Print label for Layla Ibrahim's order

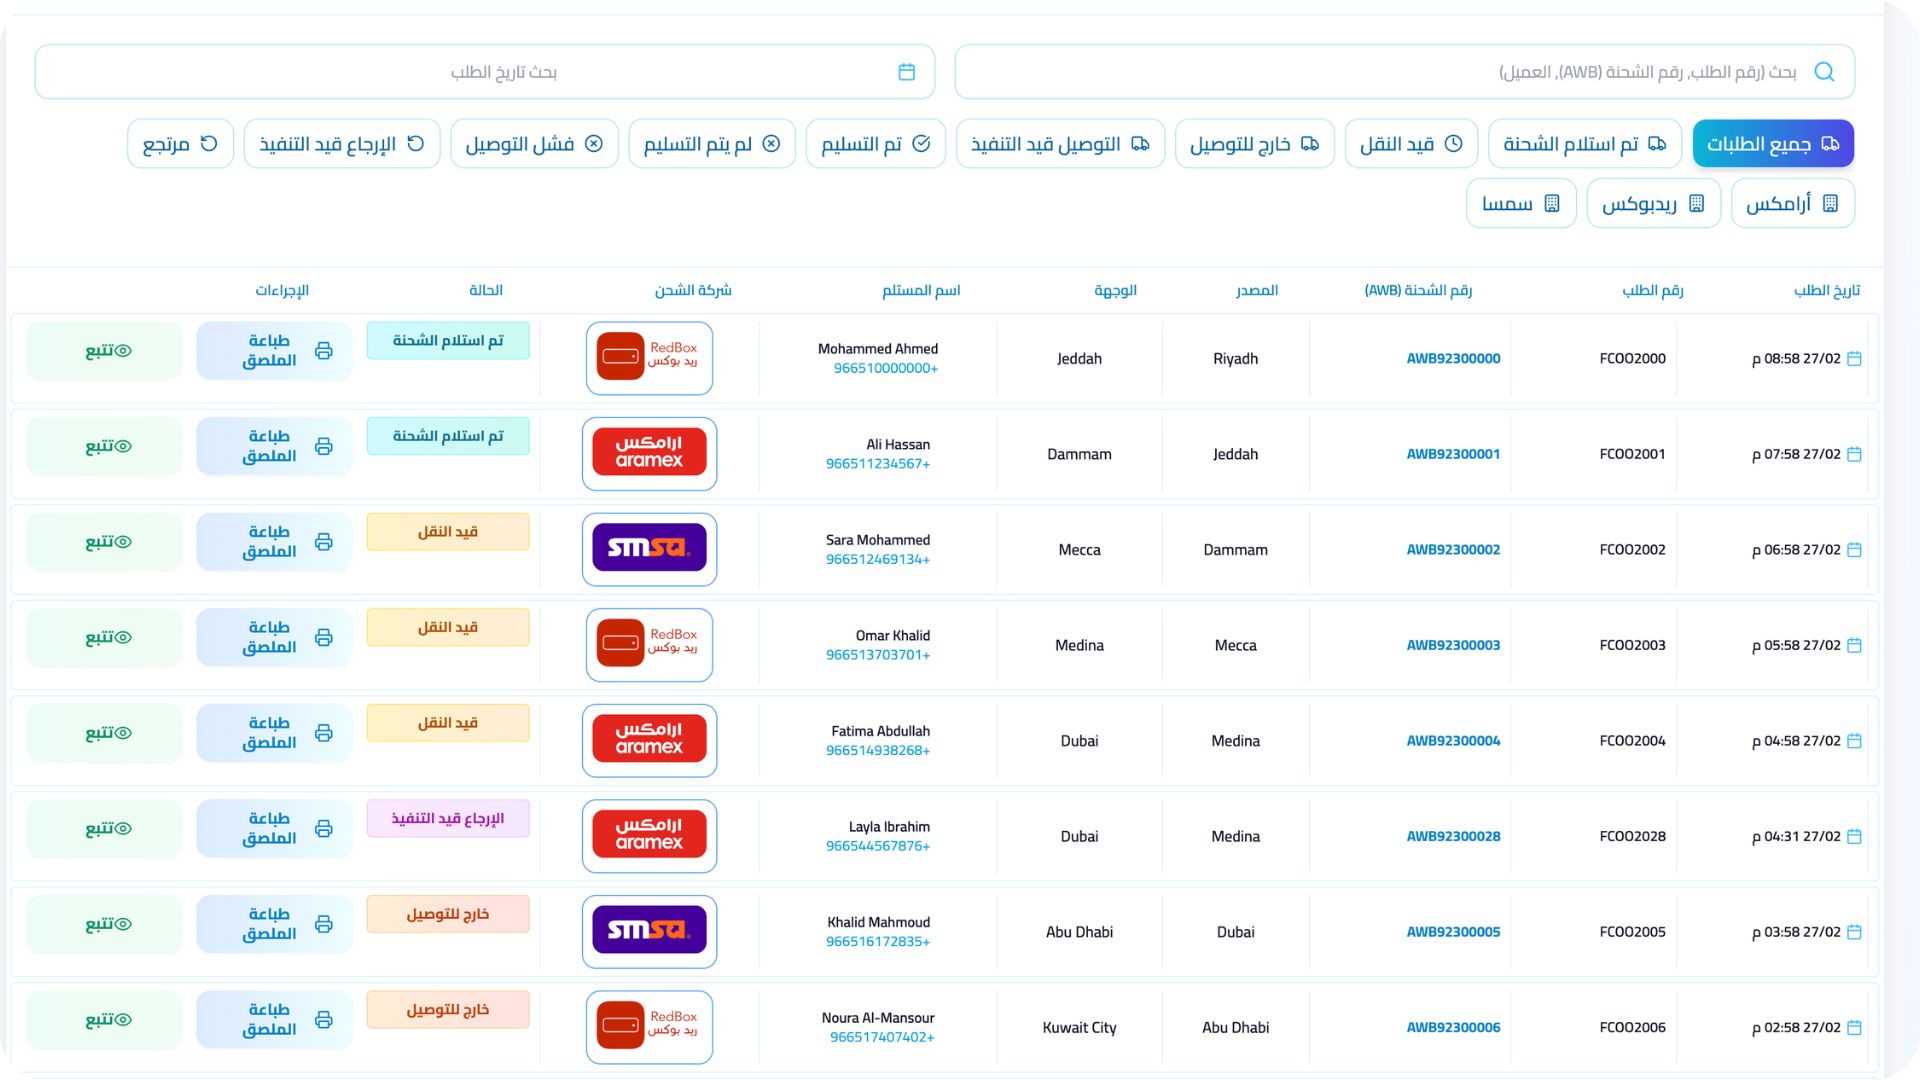274,829
